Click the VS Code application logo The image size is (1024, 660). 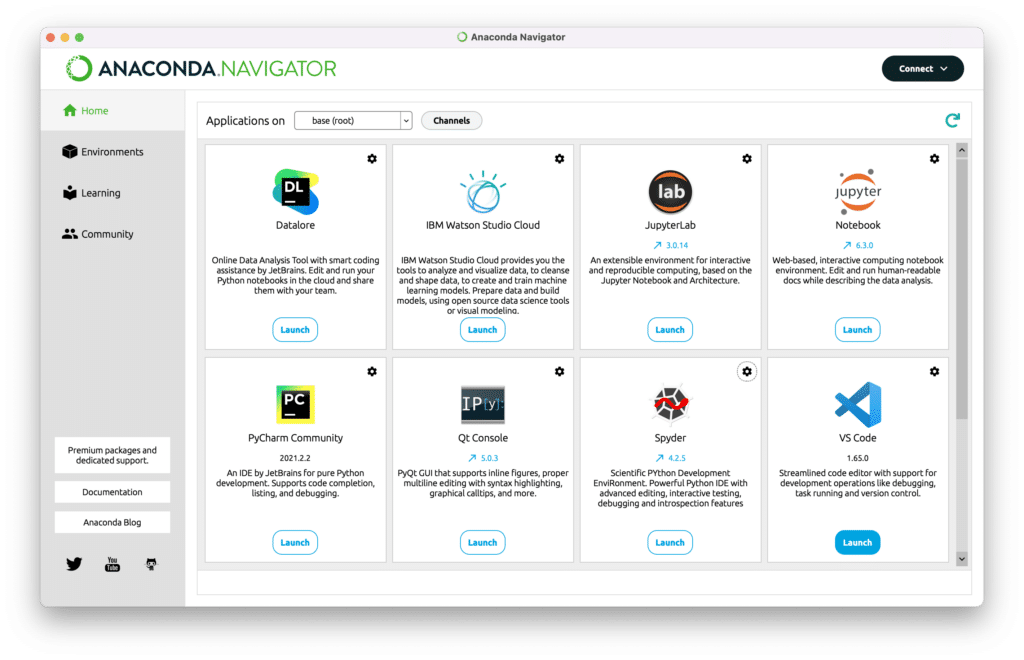pos(858,404)
